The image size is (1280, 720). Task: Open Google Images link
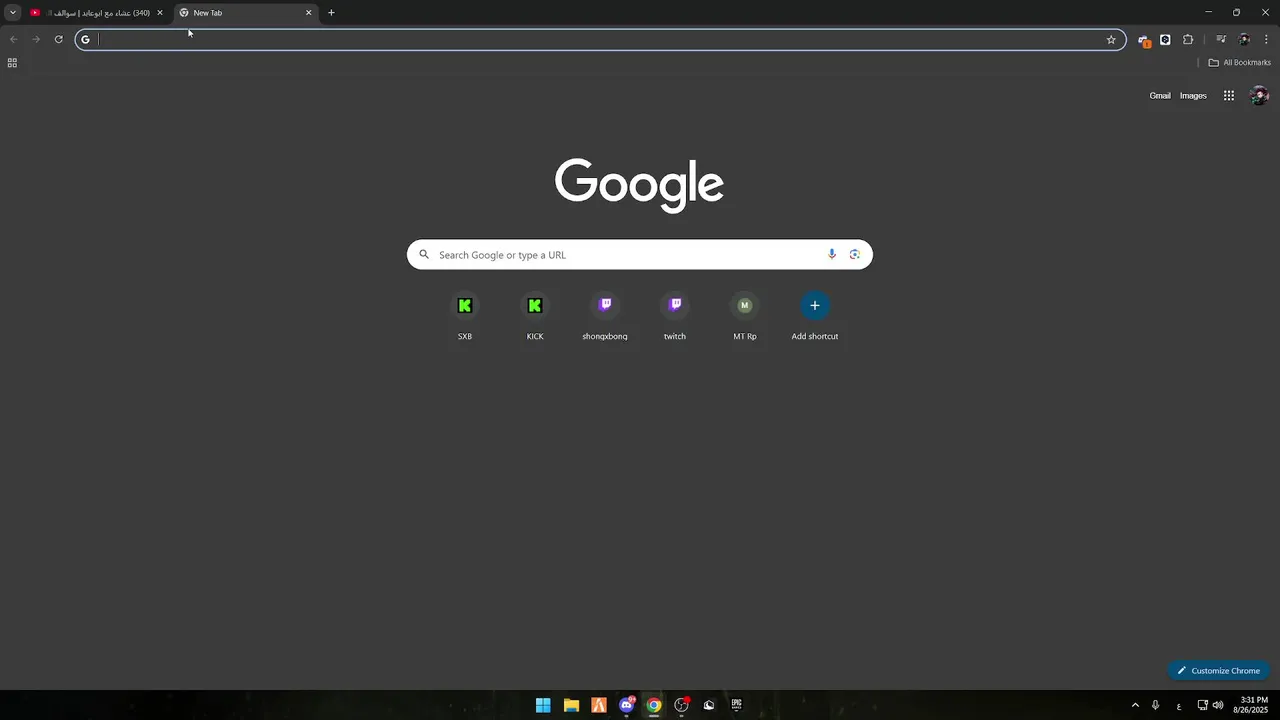point(1193,96)
